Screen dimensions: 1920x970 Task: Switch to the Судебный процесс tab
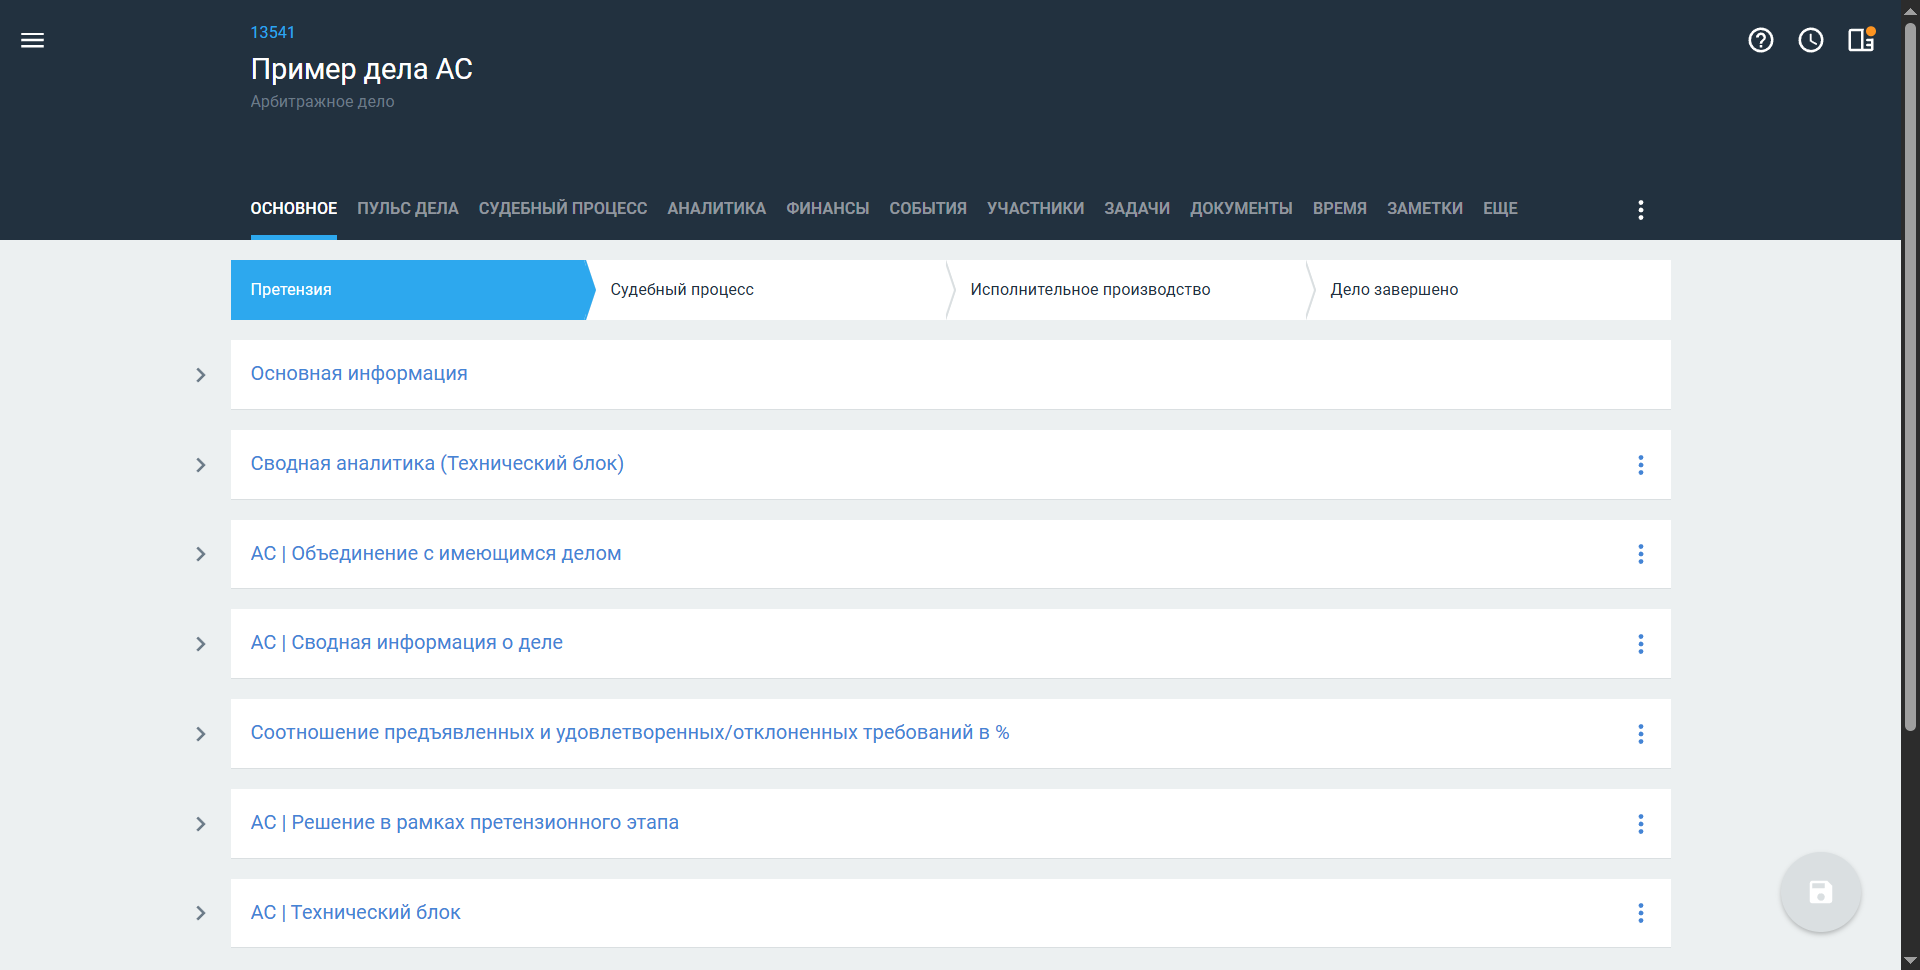click(x=562, y=208)
